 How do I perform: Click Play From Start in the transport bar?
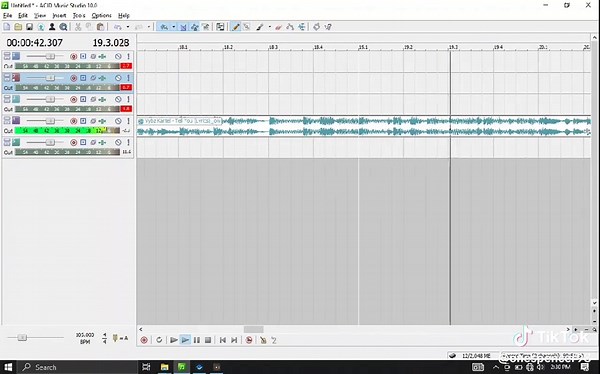[x=174, y=340]
